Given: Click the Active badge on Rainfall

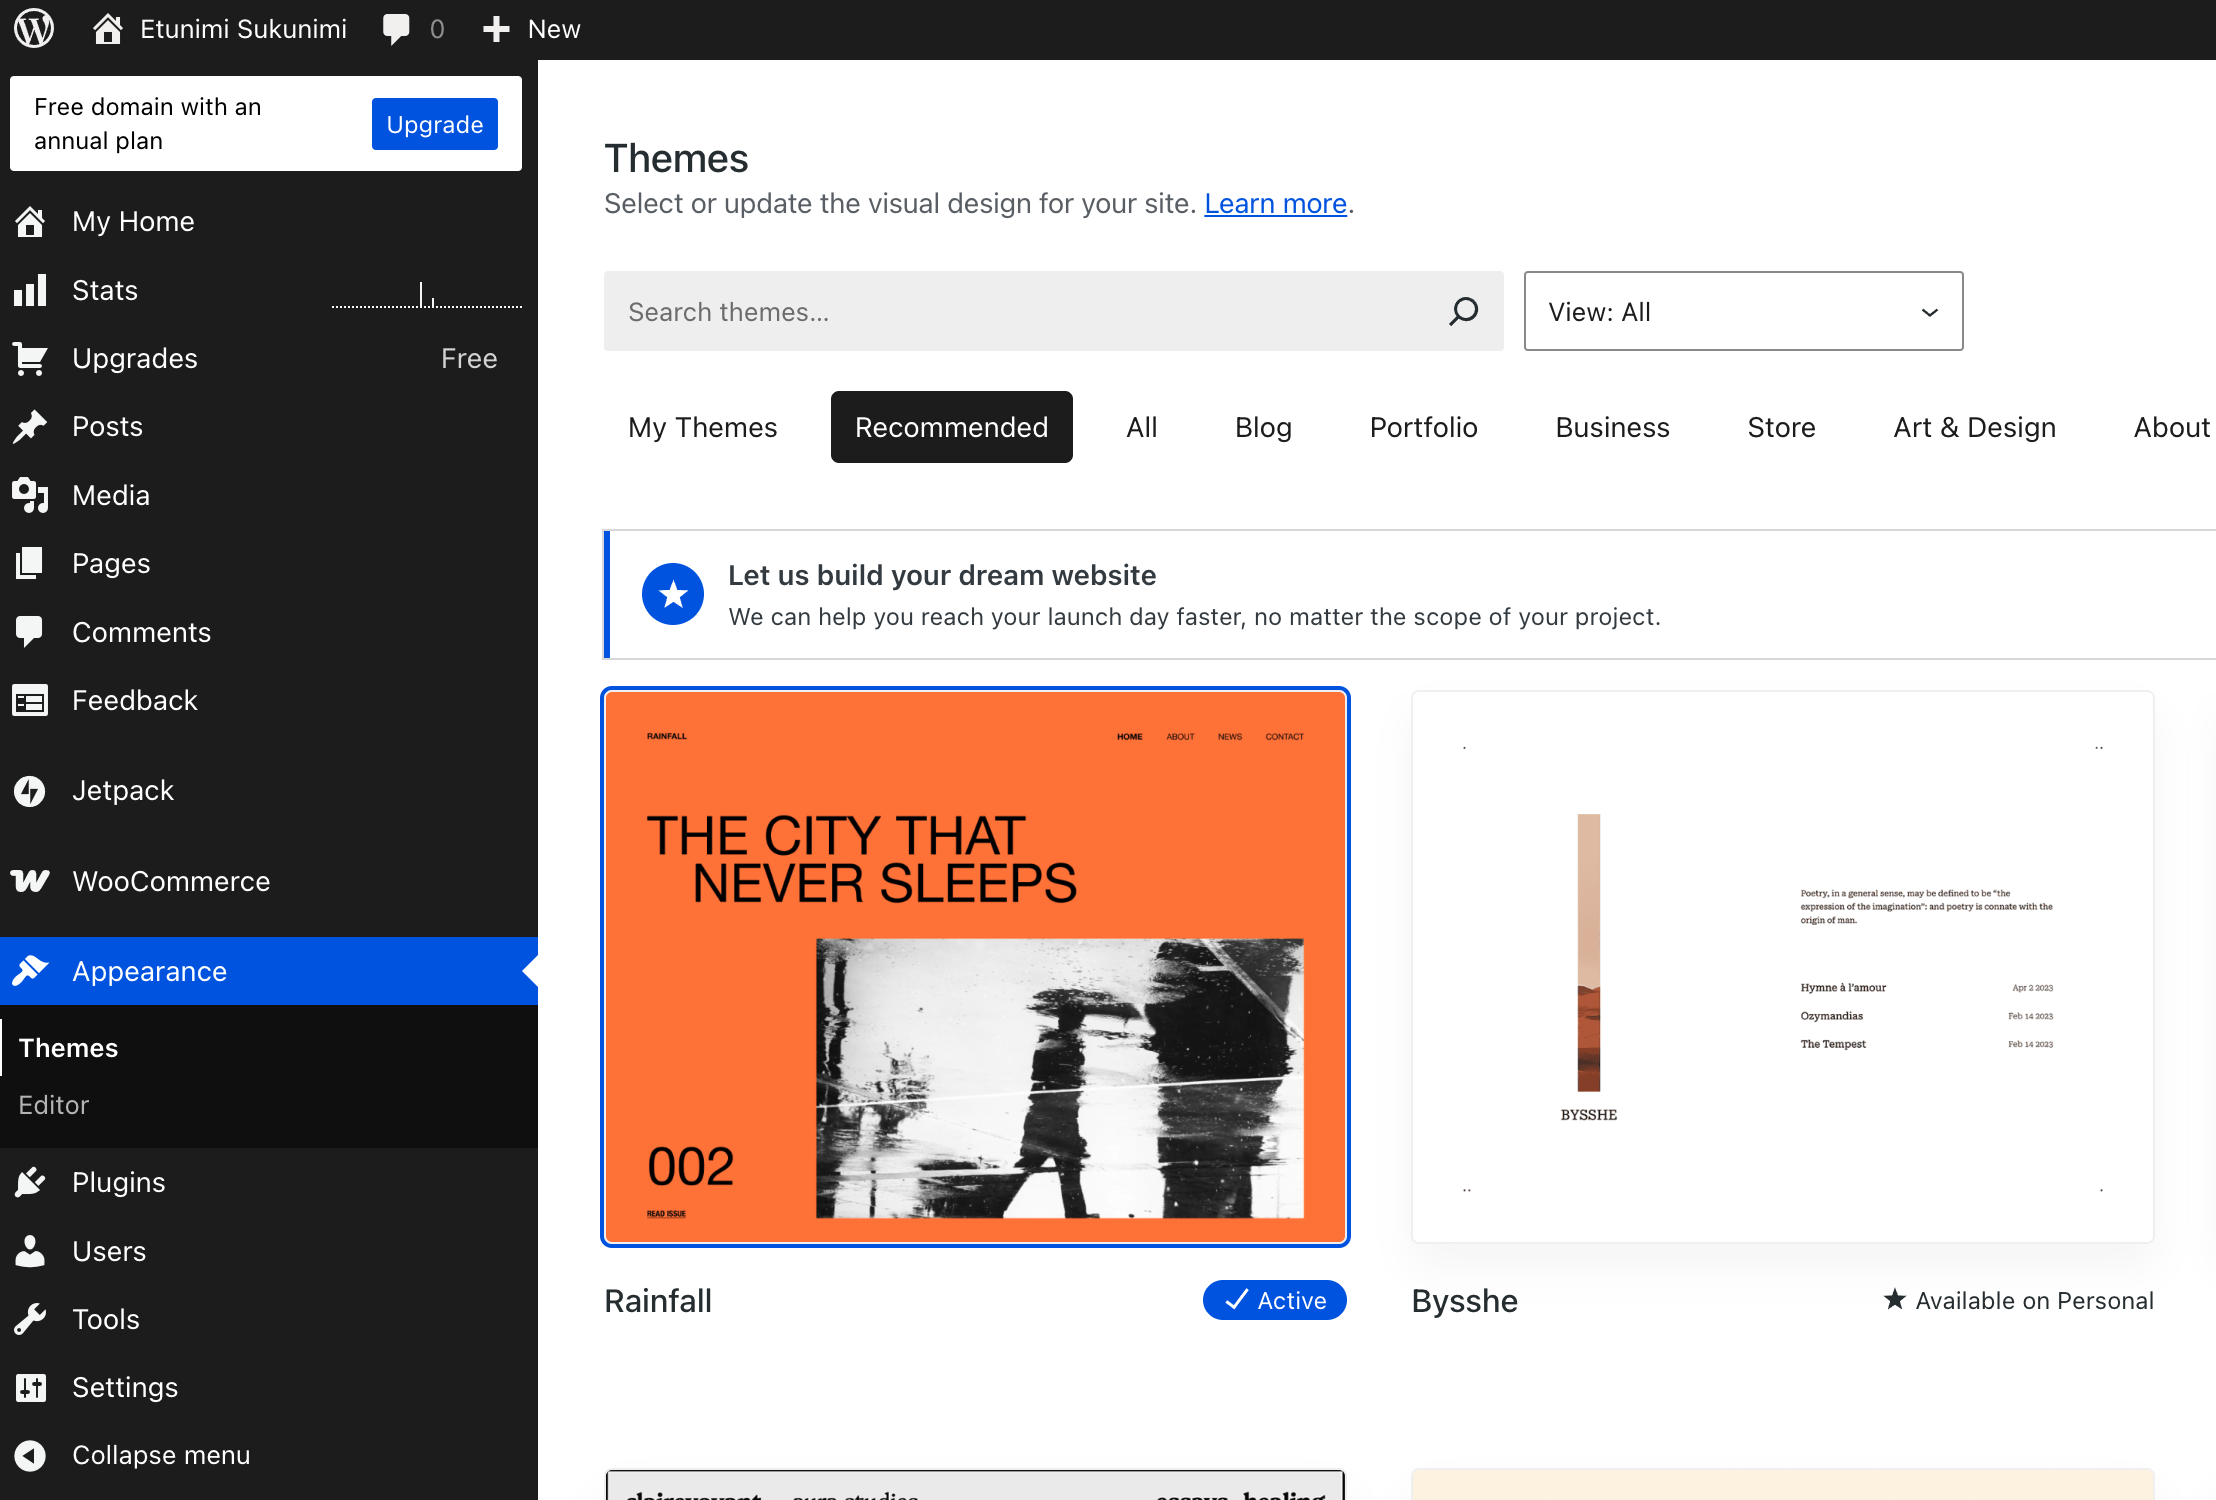Looking at the screenshot, I should 1274,1300.
